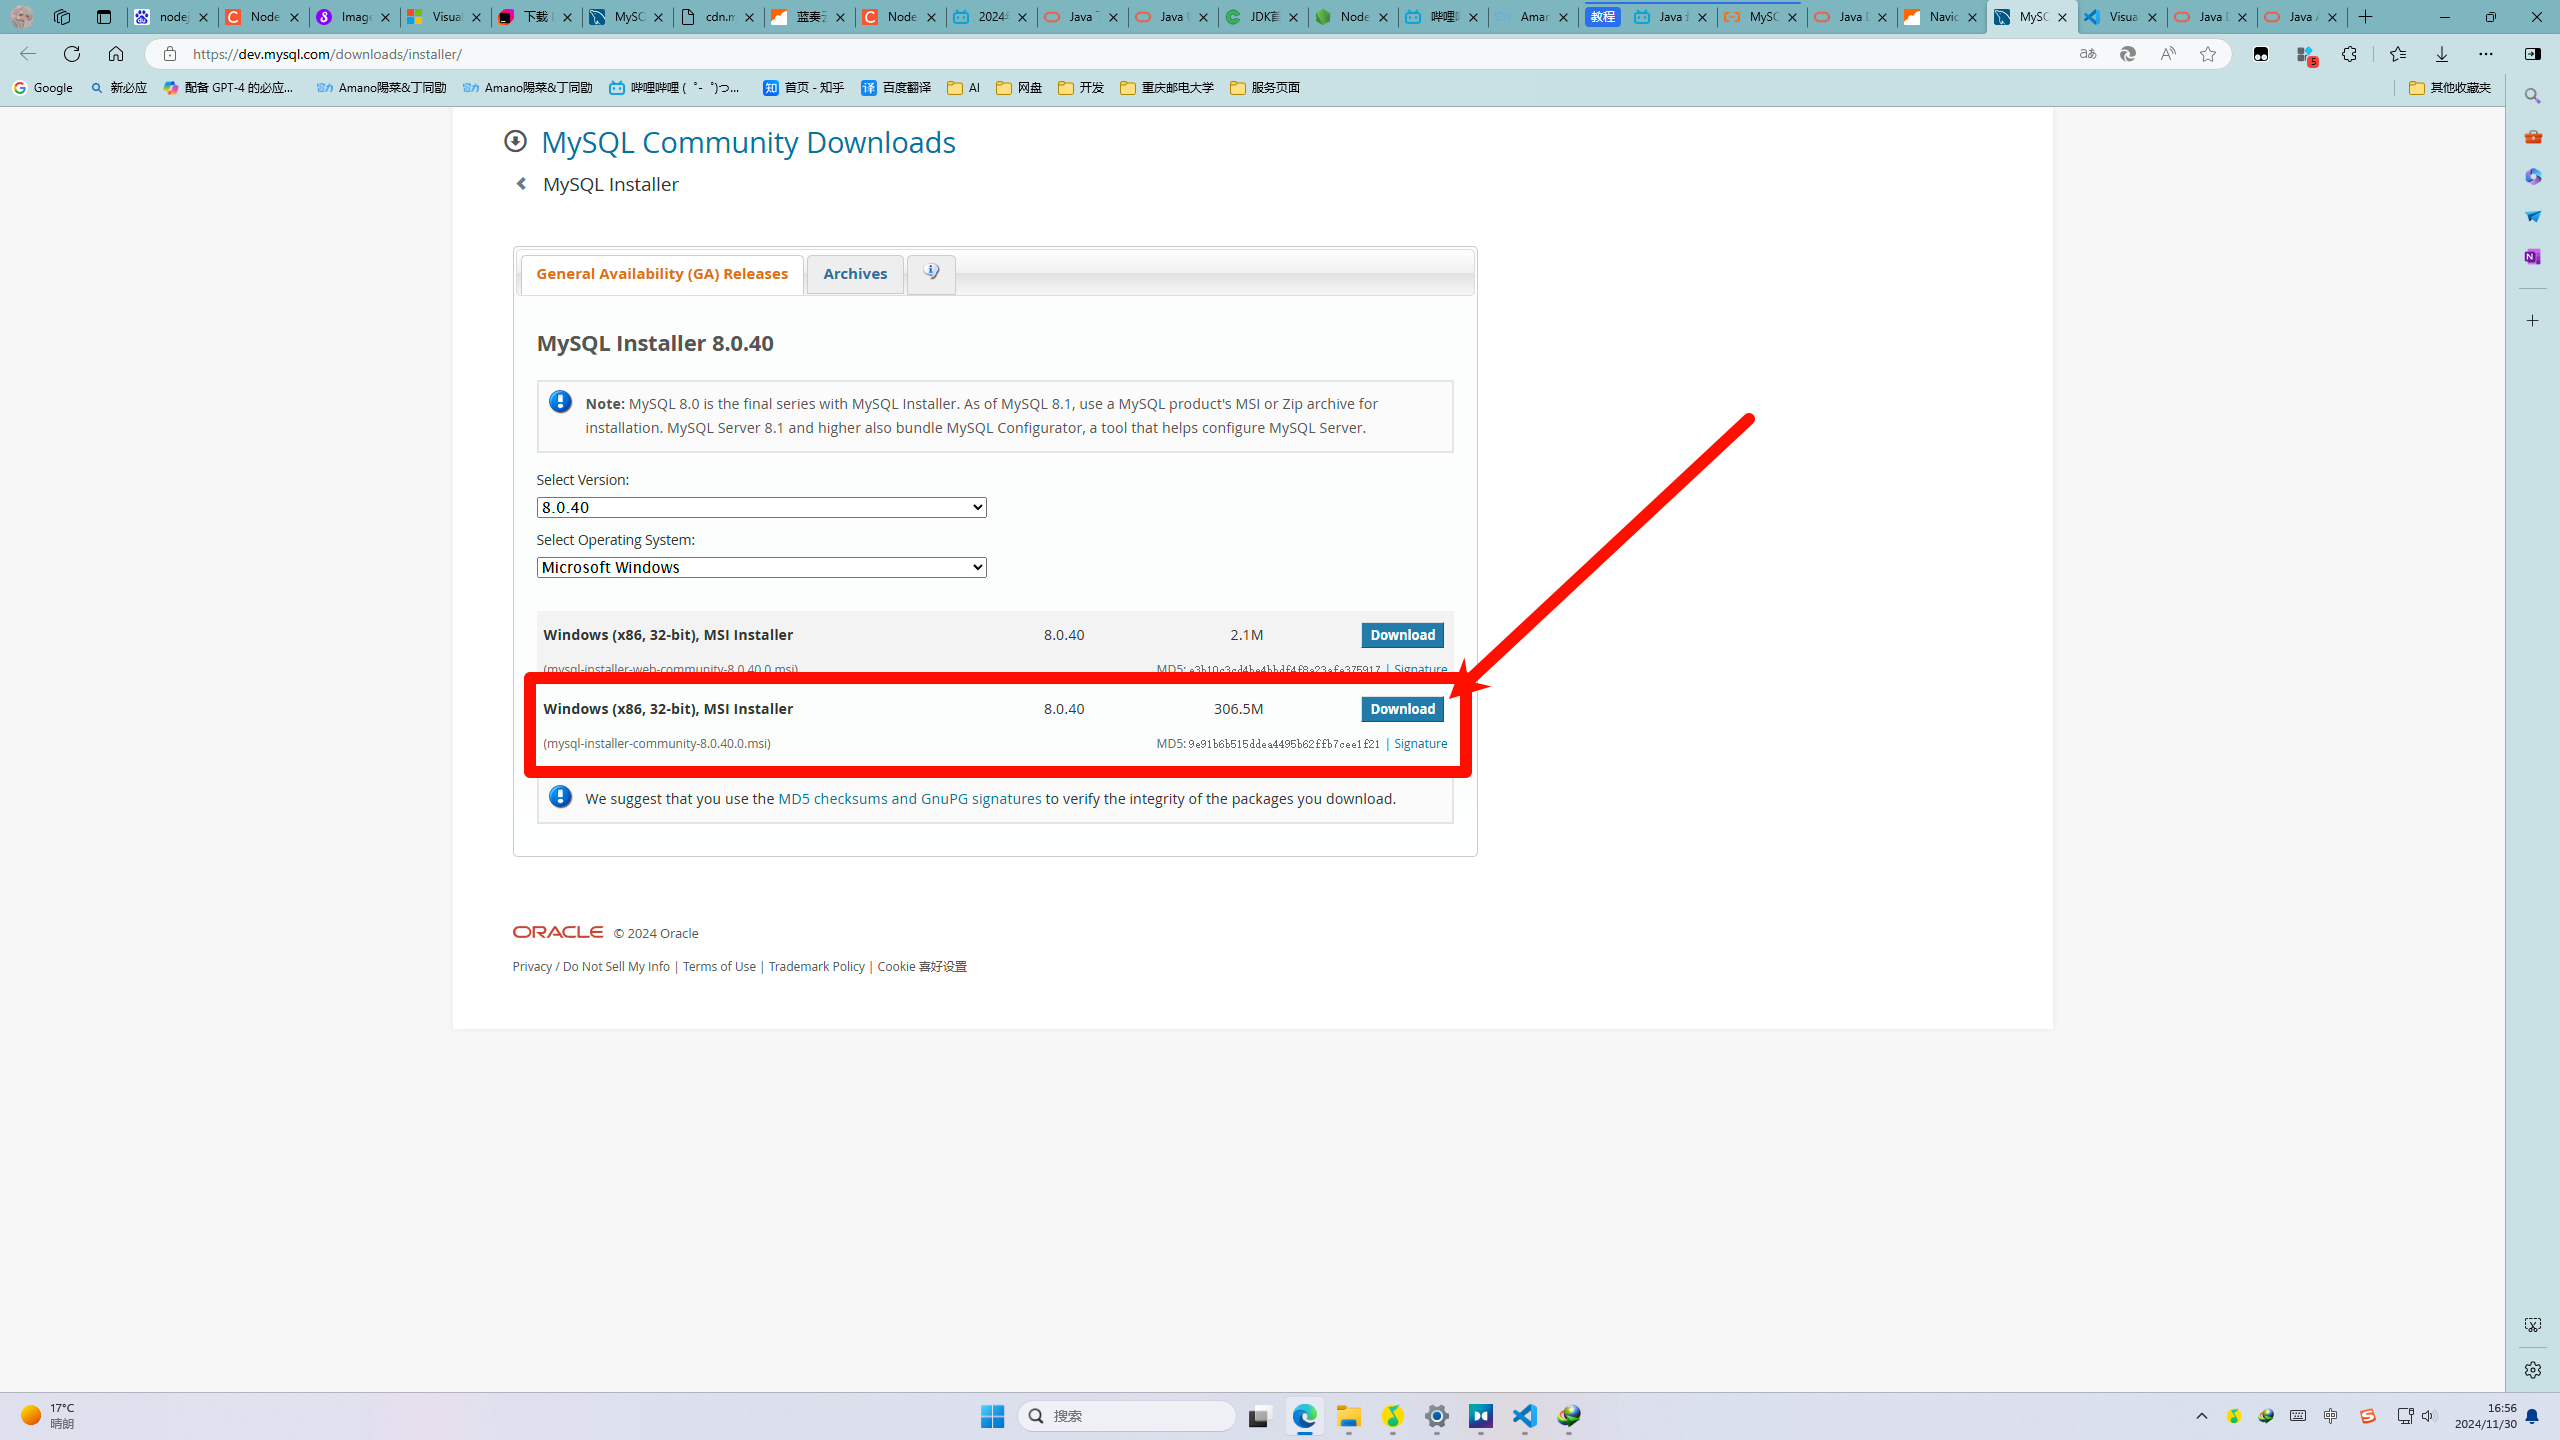Image resolution: width=2560 pixels, height=1440 pixels.
Task: Open the 首页 - 知乎 bookmark
Action: click(x=803, y=88)
